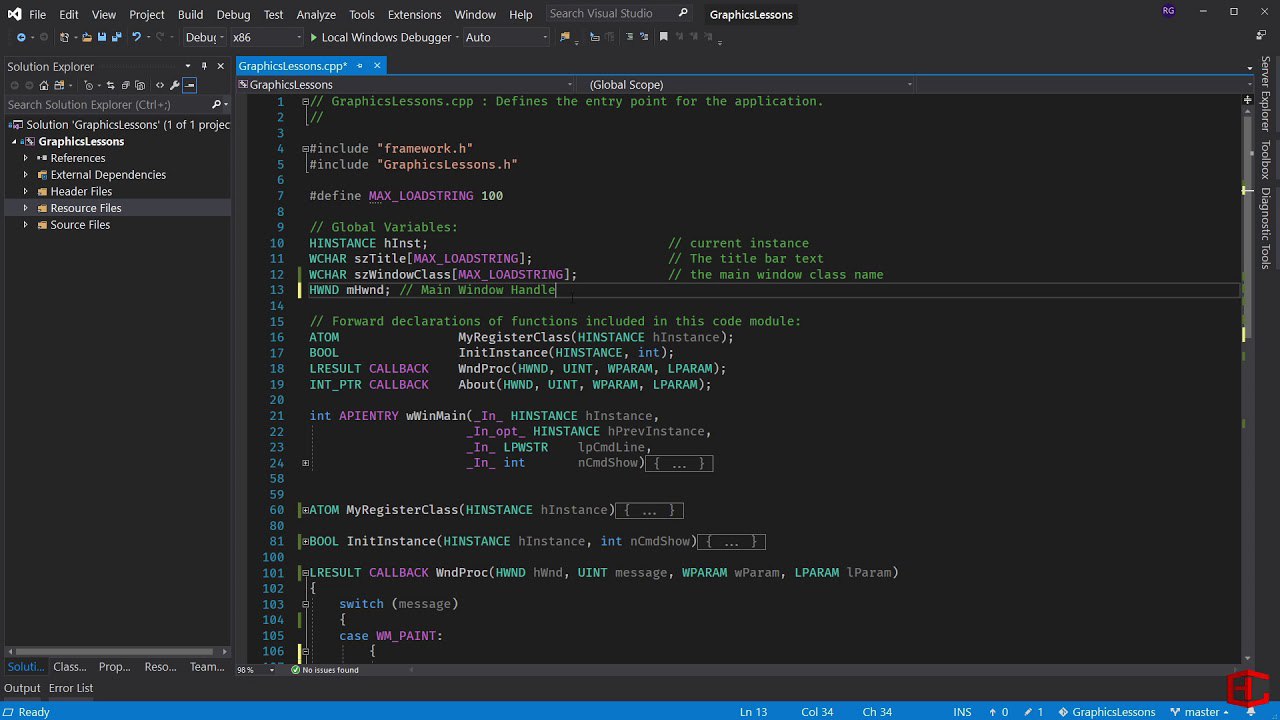Viewport: 1280px width, 720px height.
Task: Expand the References node
Action: pos(27,158)
